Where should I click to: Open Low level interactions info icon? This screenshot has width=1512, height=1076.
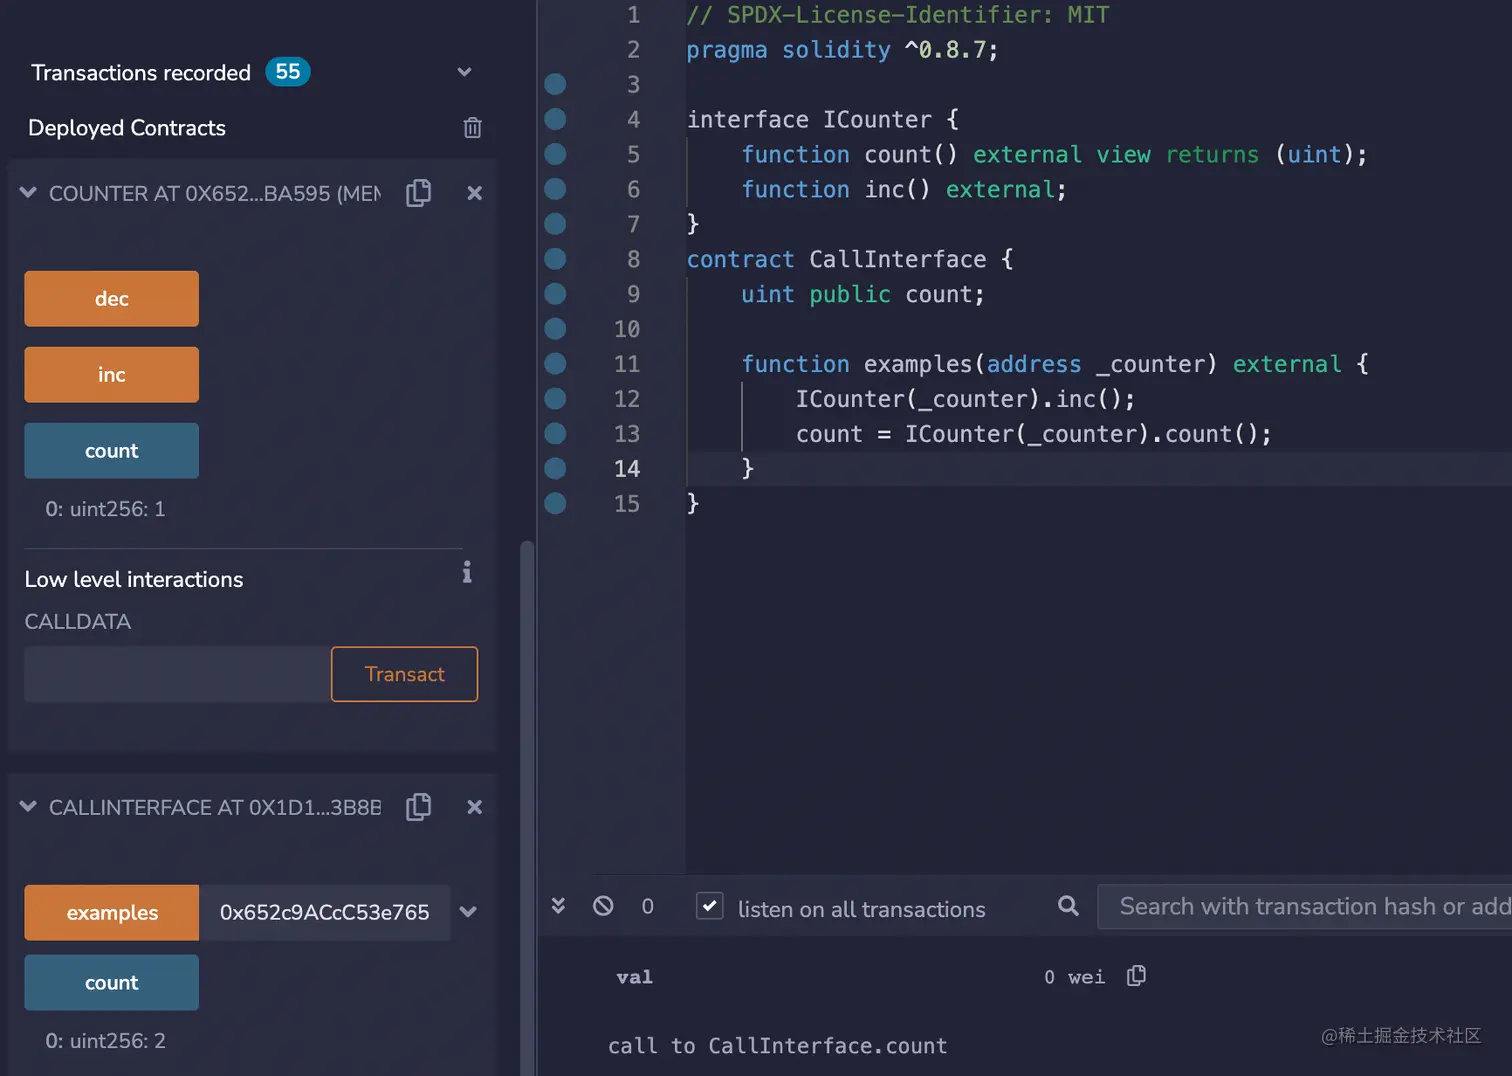[467, 572]
